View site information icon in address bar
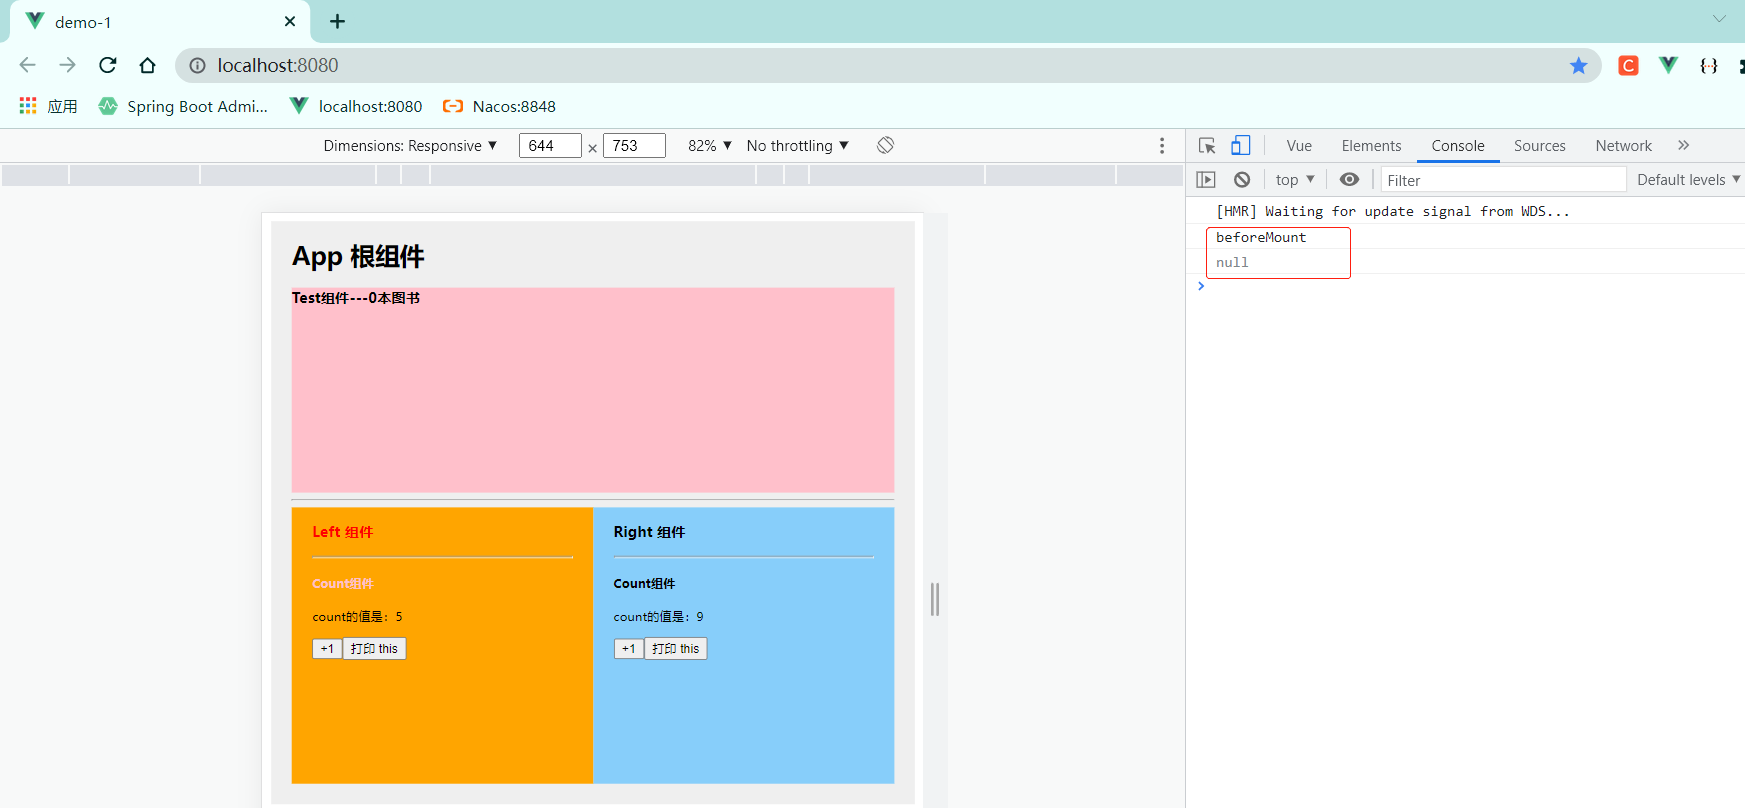This screenshot has height=808, width=1745. [198, 65]
